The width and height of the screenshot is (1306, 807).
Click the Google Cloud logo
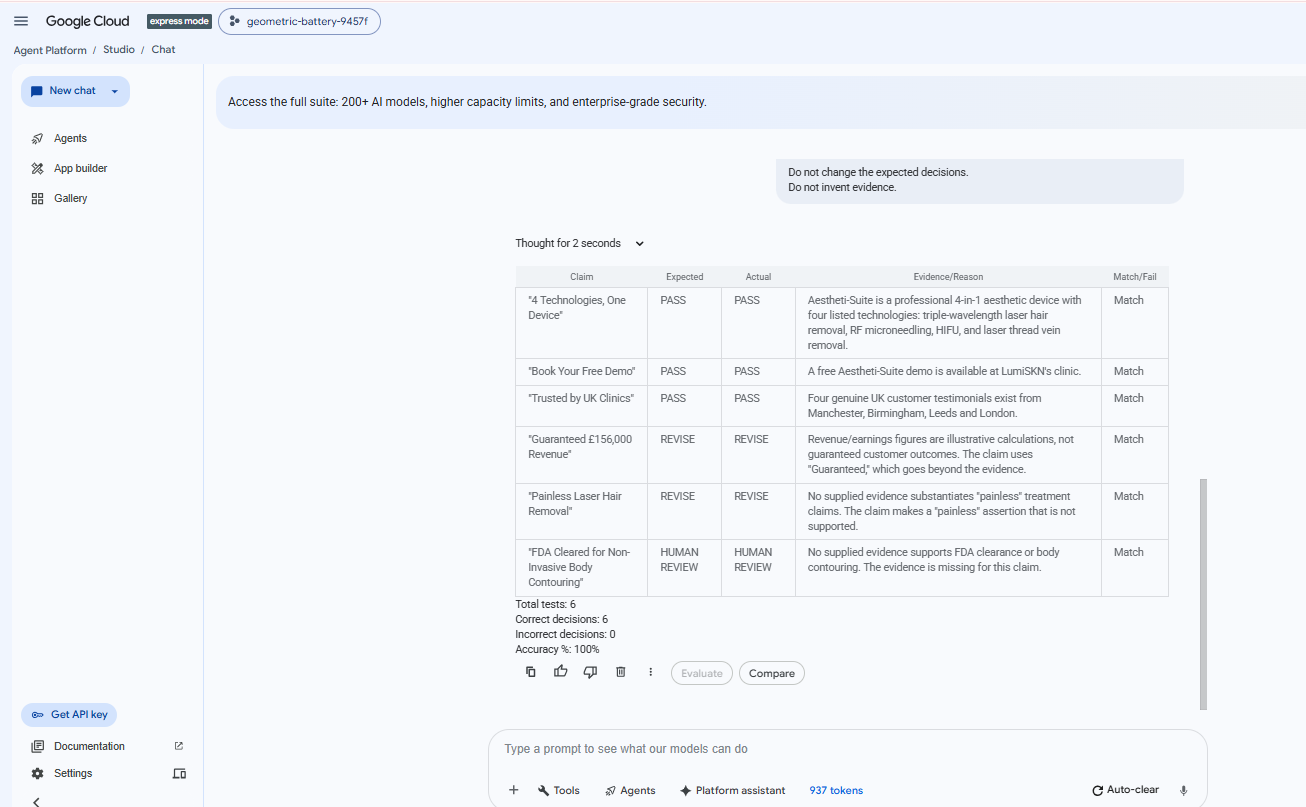[87, 21]
